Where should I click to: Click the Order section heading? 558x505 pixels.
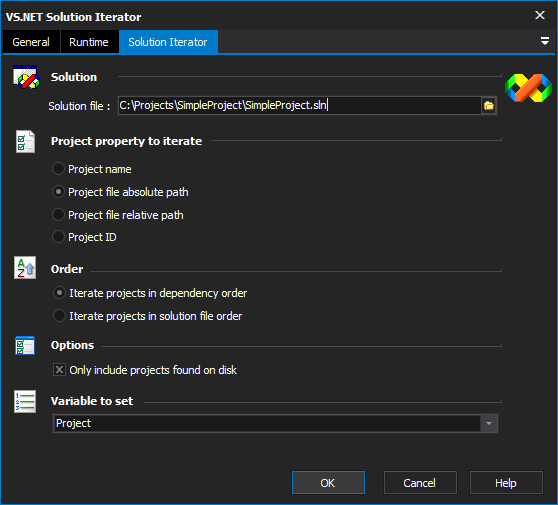[67, 269]
